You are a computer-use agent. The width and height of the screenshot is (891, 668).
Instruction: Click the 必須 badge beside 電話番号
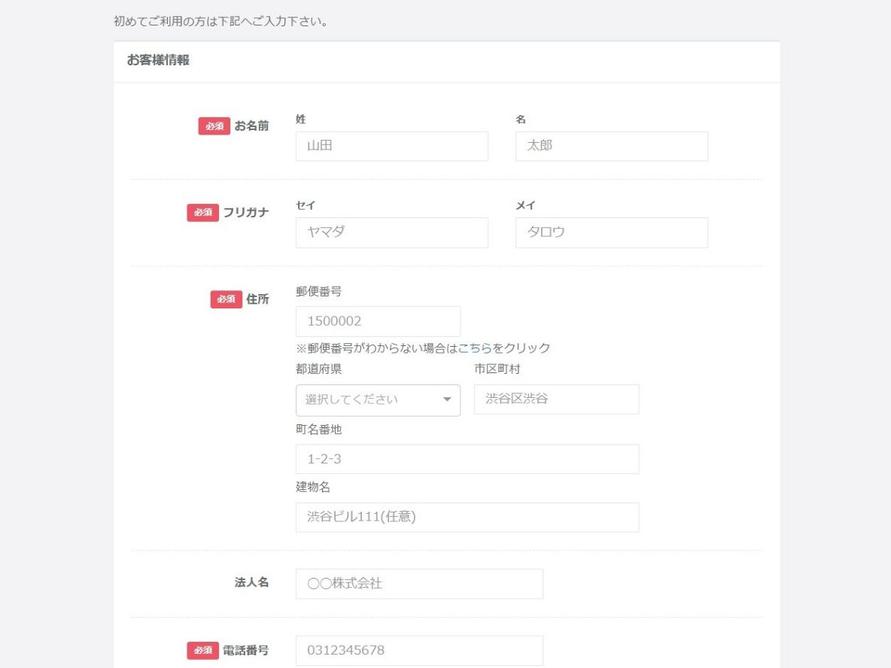(x=202, y=650)
